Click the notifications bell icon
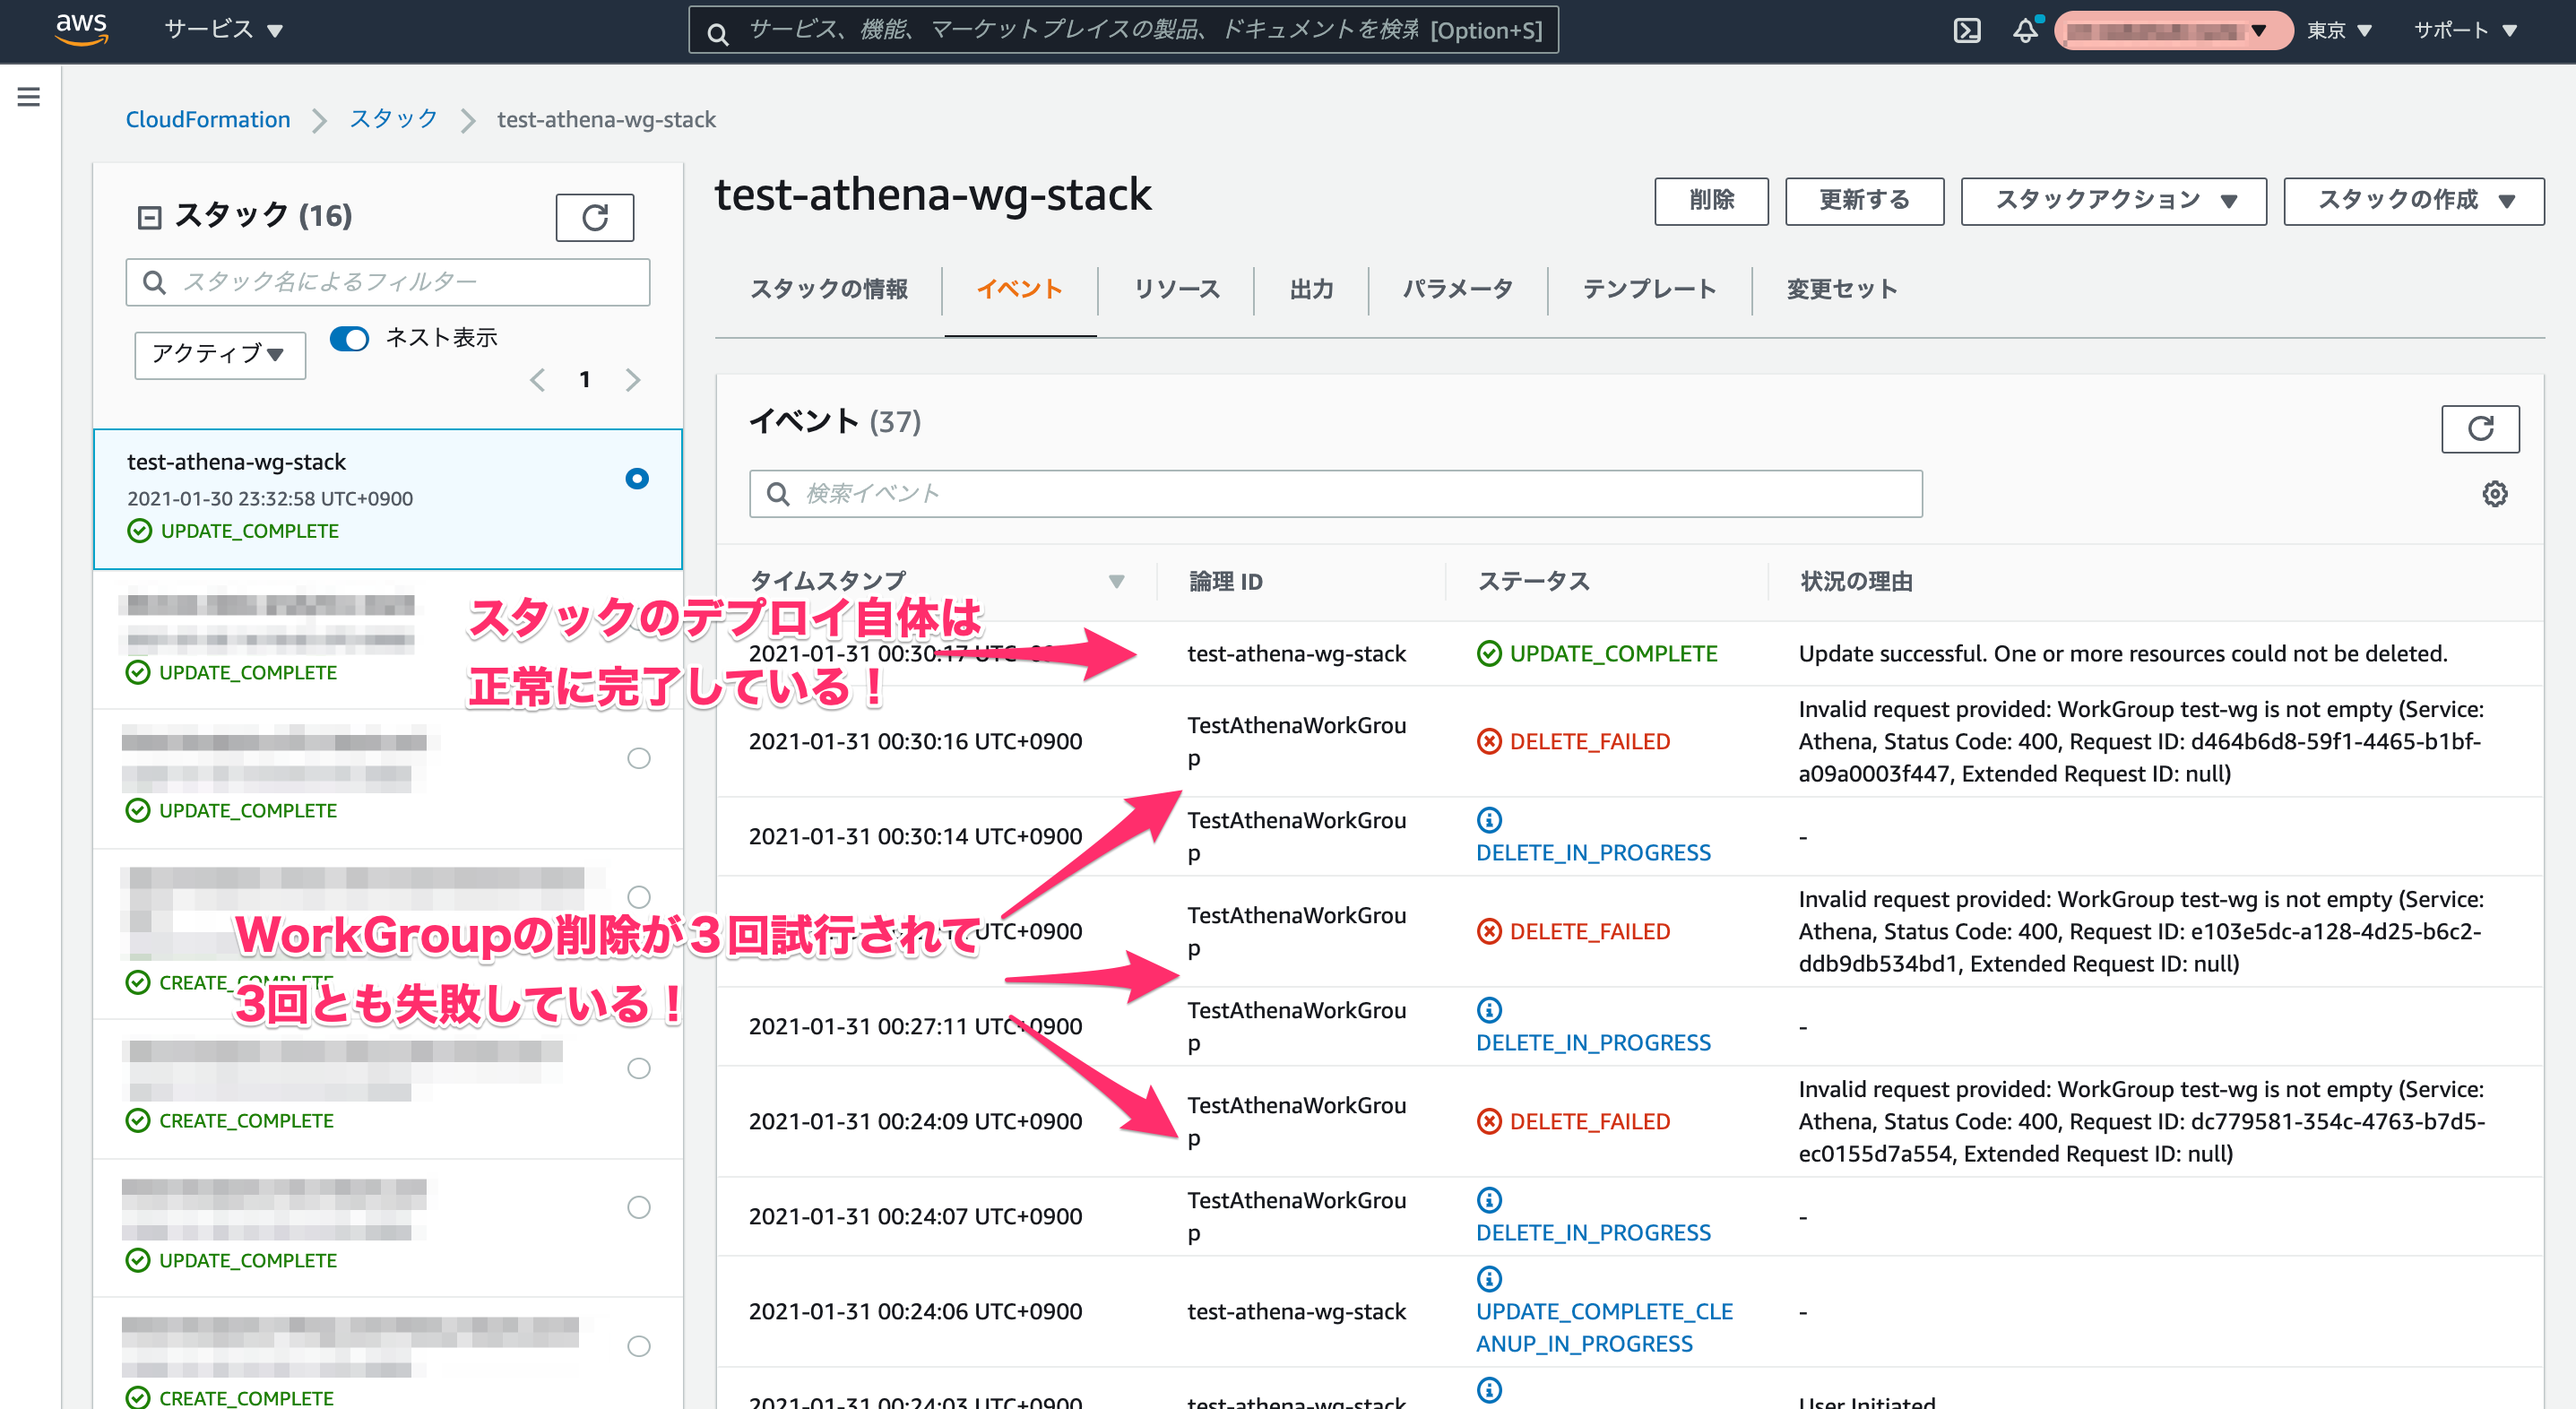The height and width of the screenshot is (1409, 2576). click(x=2024, y=30)
